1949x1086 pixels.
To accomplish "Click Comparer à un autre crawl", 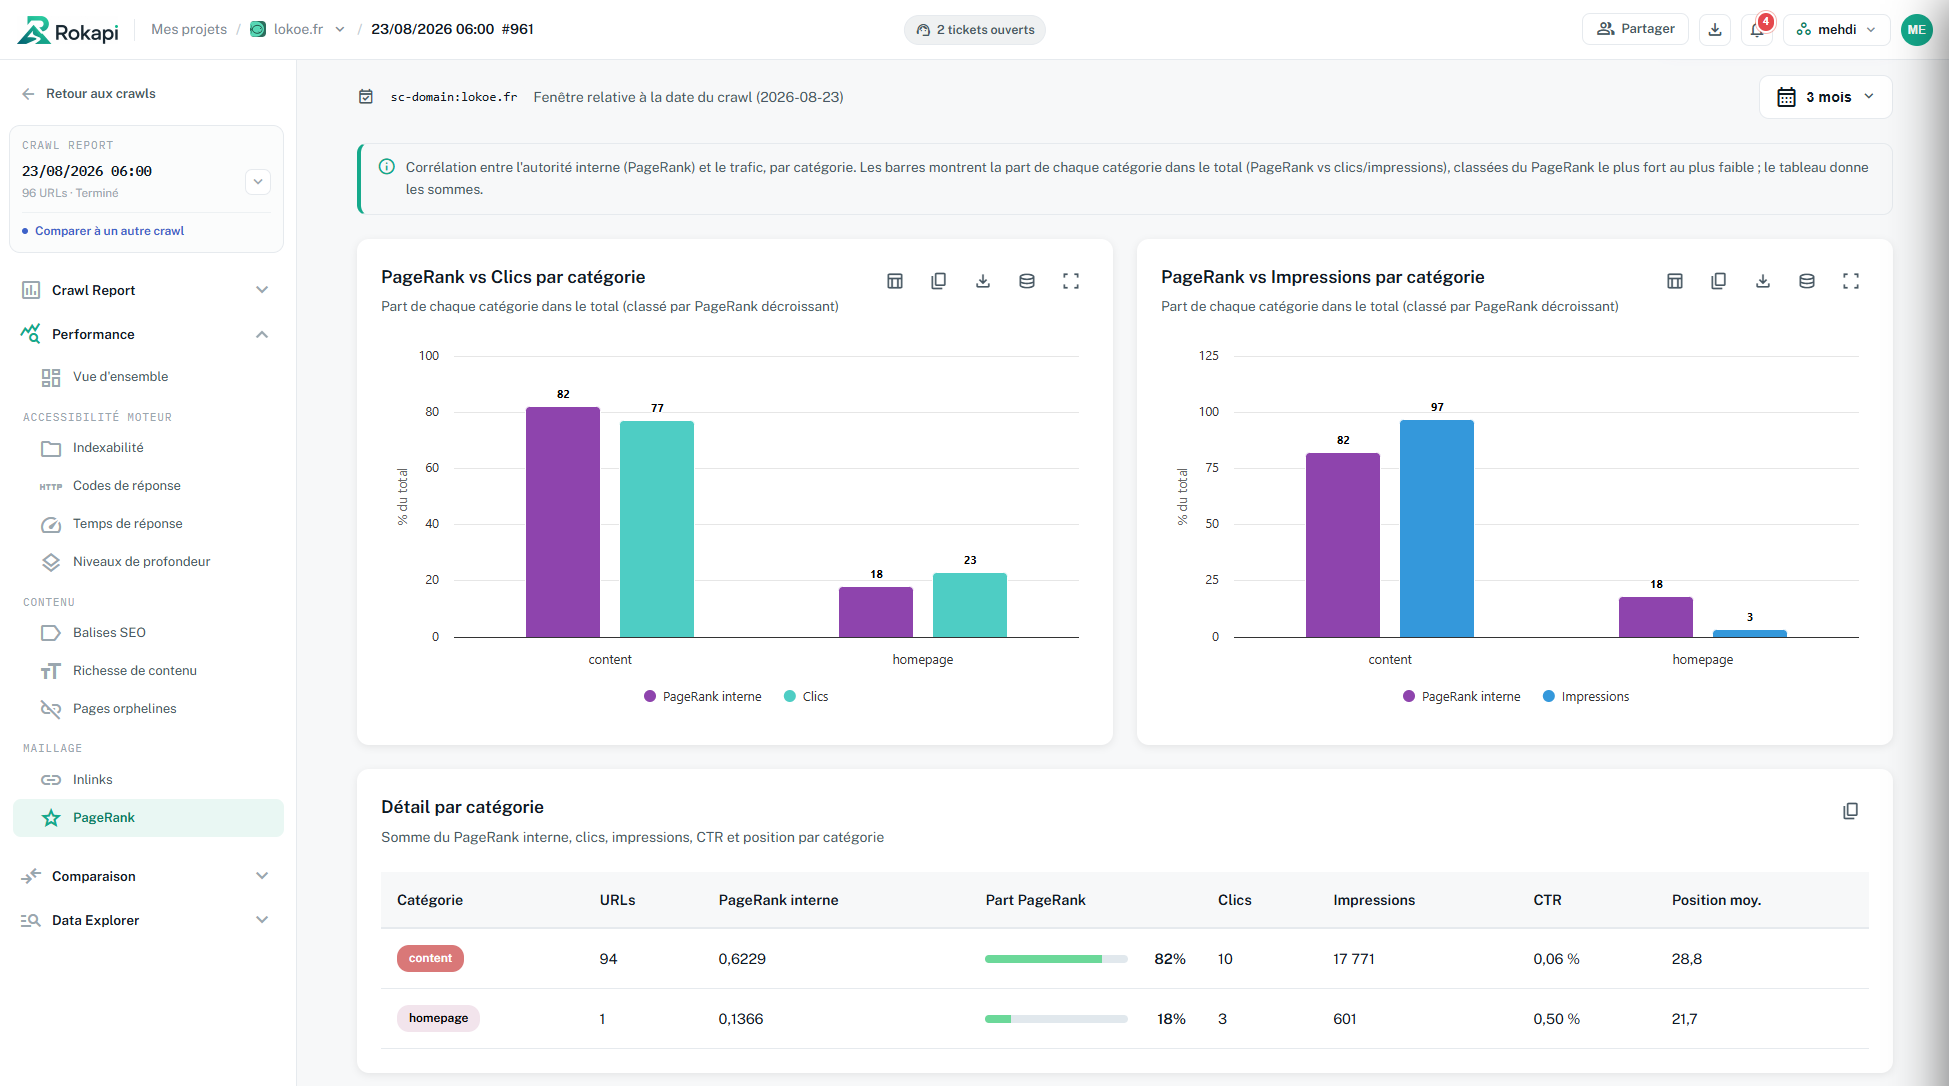I will (x=109, y=231).
